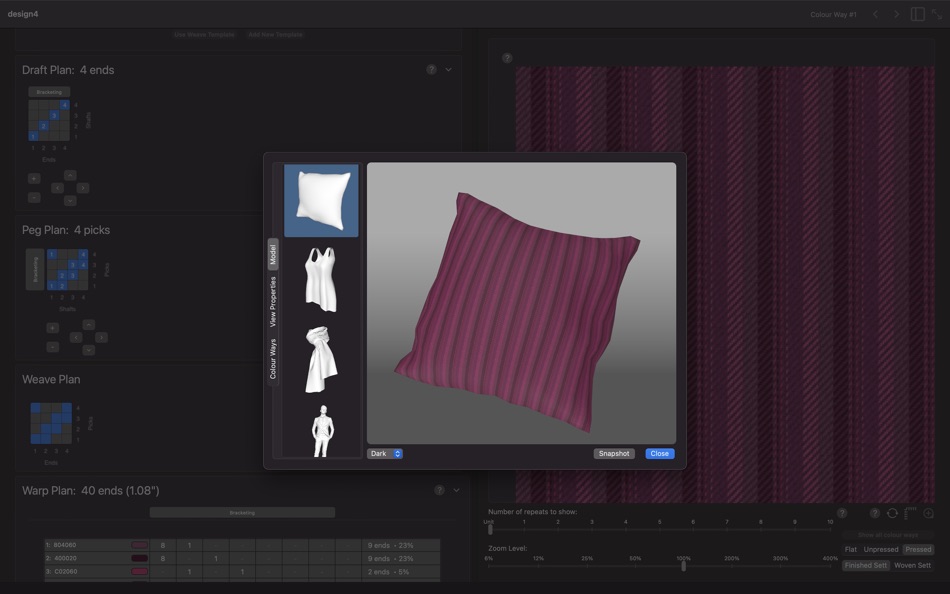
Task: Click Bracketing bar in Warp Plan
Action: coord(242,513)
